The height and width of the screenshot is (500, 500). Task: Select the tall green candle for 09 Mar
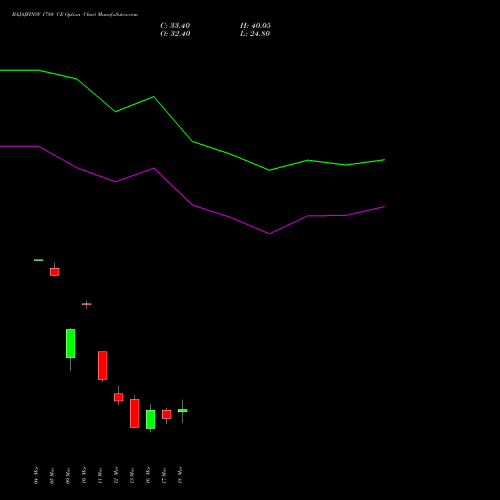[71, 343]
